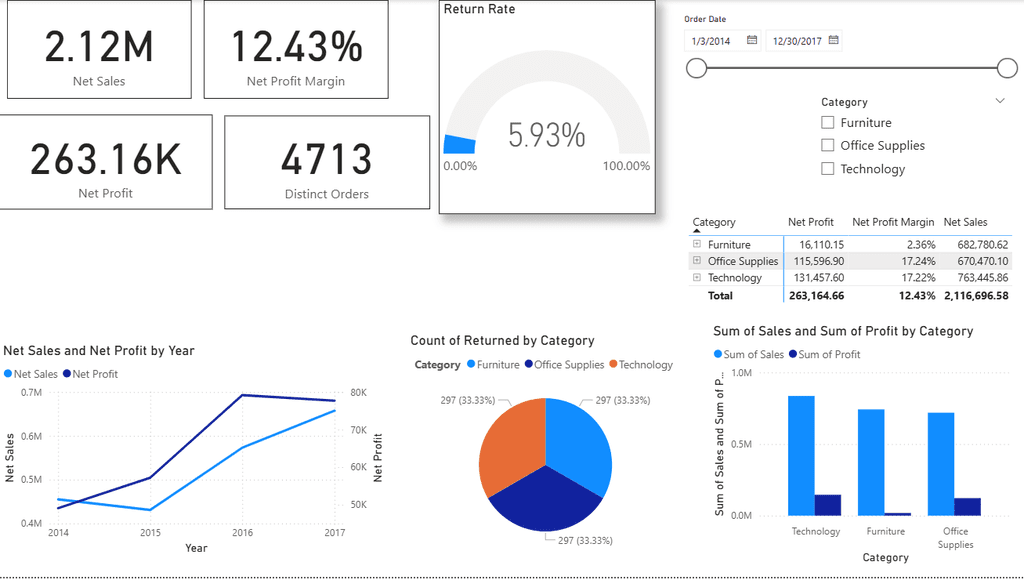Check the Technology category checkbox
This screenshot has height=580, width=1024.
click(827, 169)
